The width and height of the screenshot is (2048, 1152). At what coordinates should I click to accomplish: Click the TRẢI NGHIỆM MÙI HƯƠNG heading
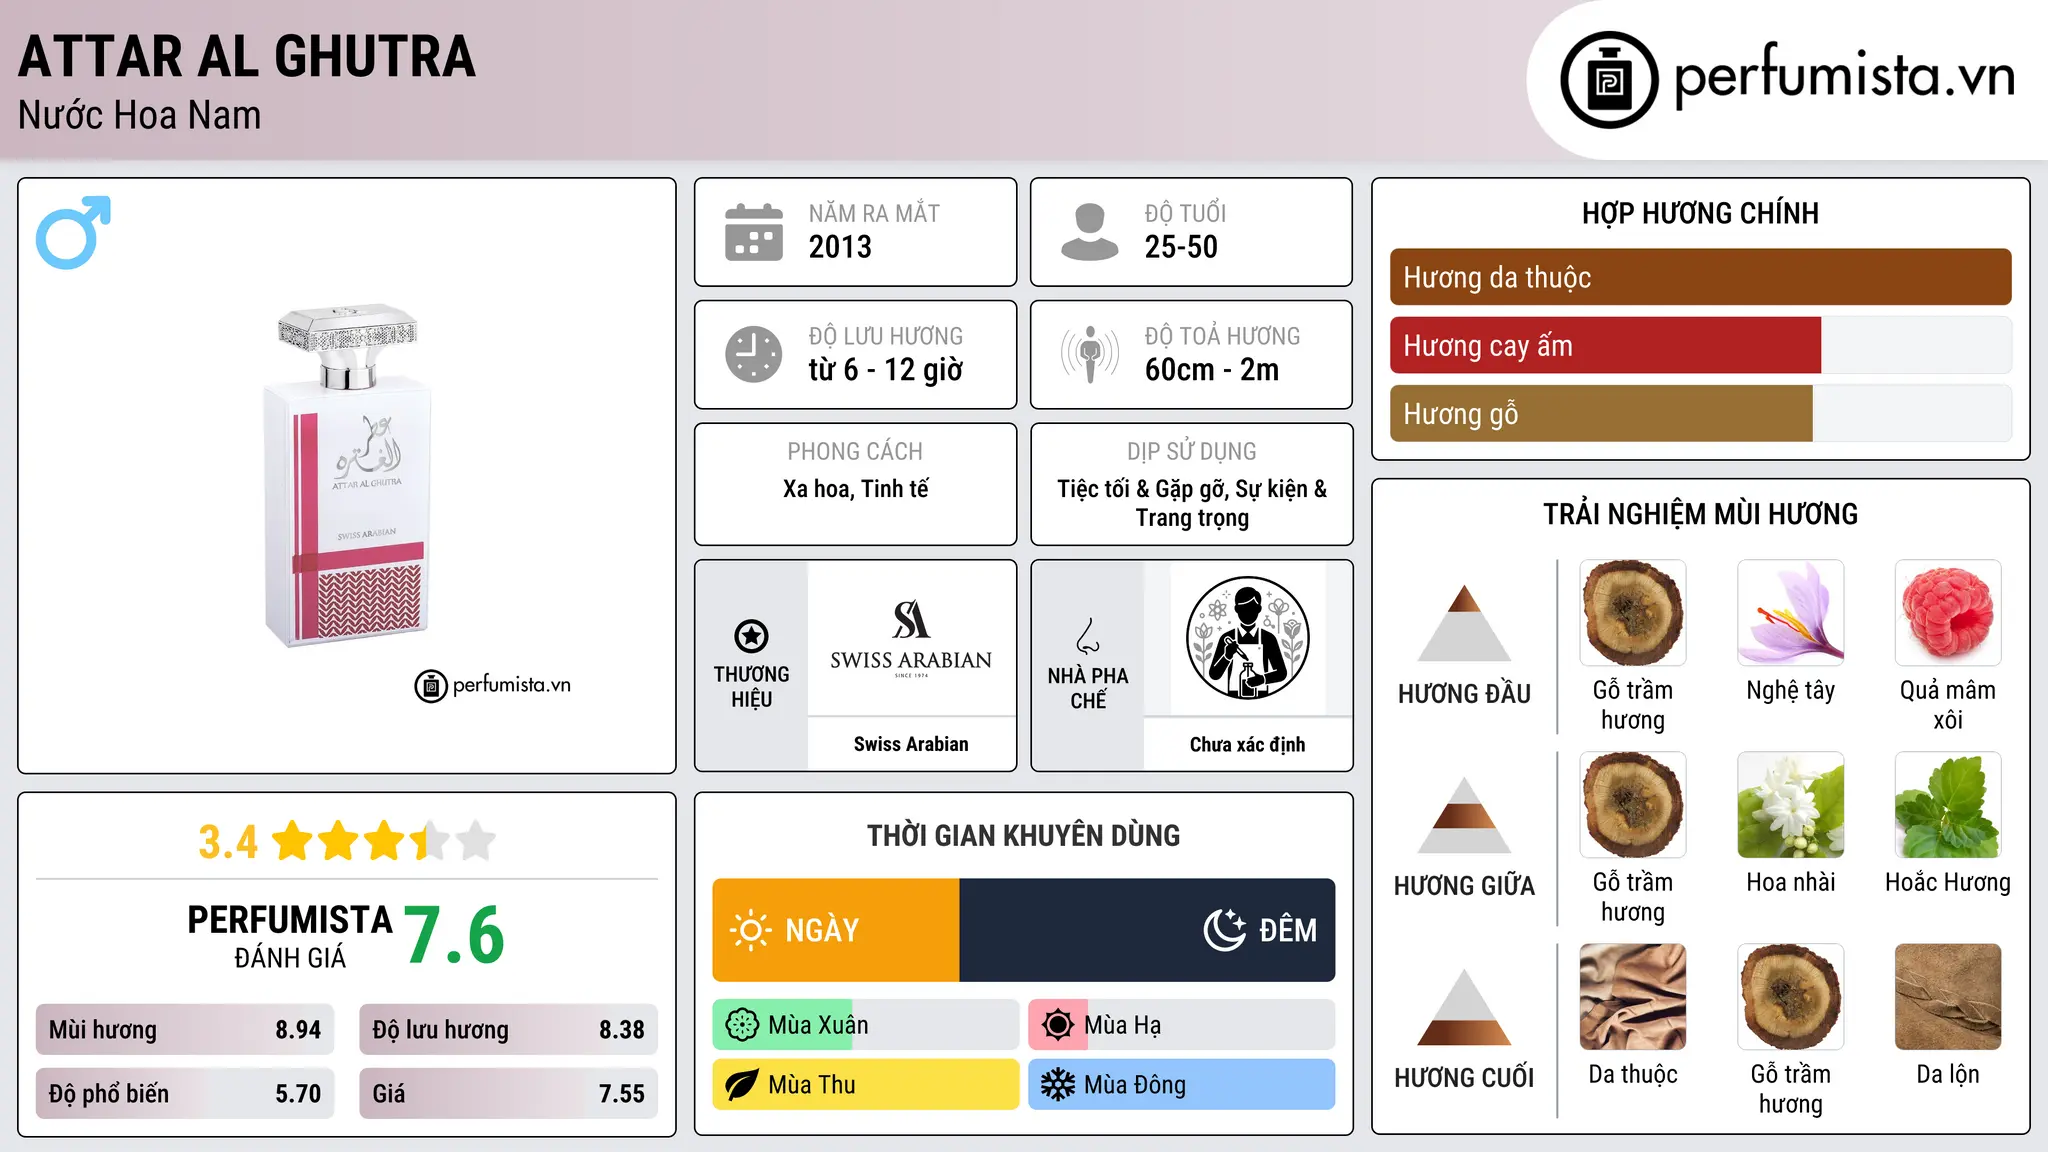click(x=1700, y=514)
